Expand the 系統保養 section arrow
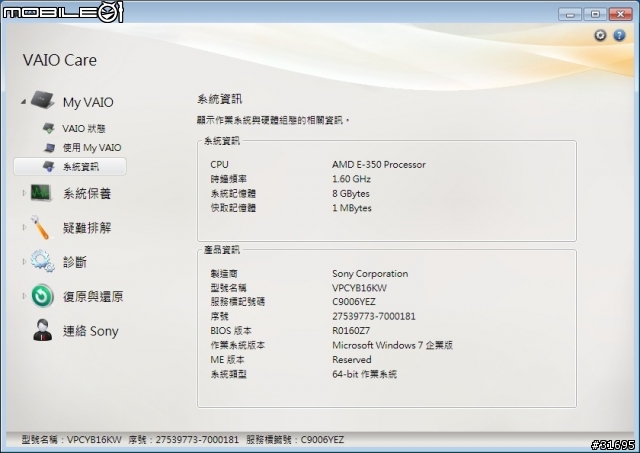 24,193
